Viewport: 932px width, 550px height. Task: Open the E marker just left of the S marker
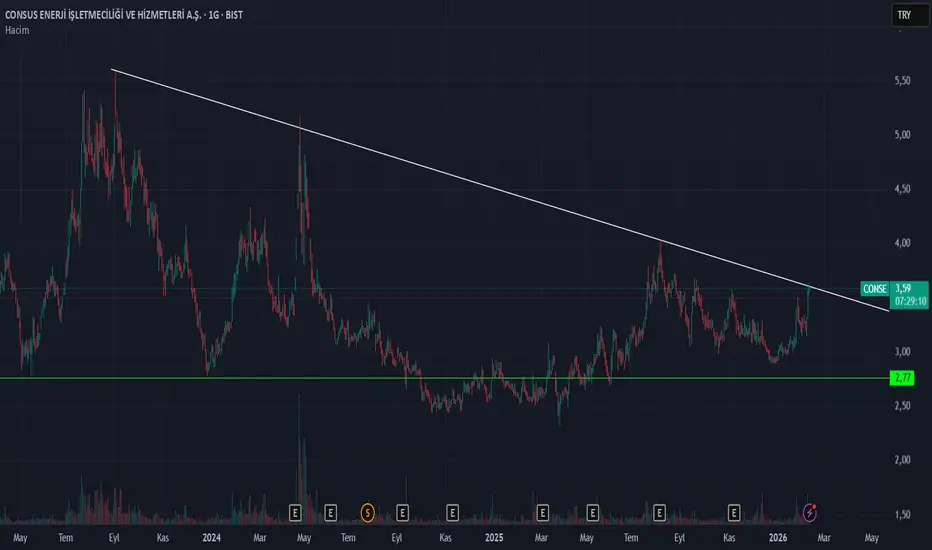(x=330, y=513)
